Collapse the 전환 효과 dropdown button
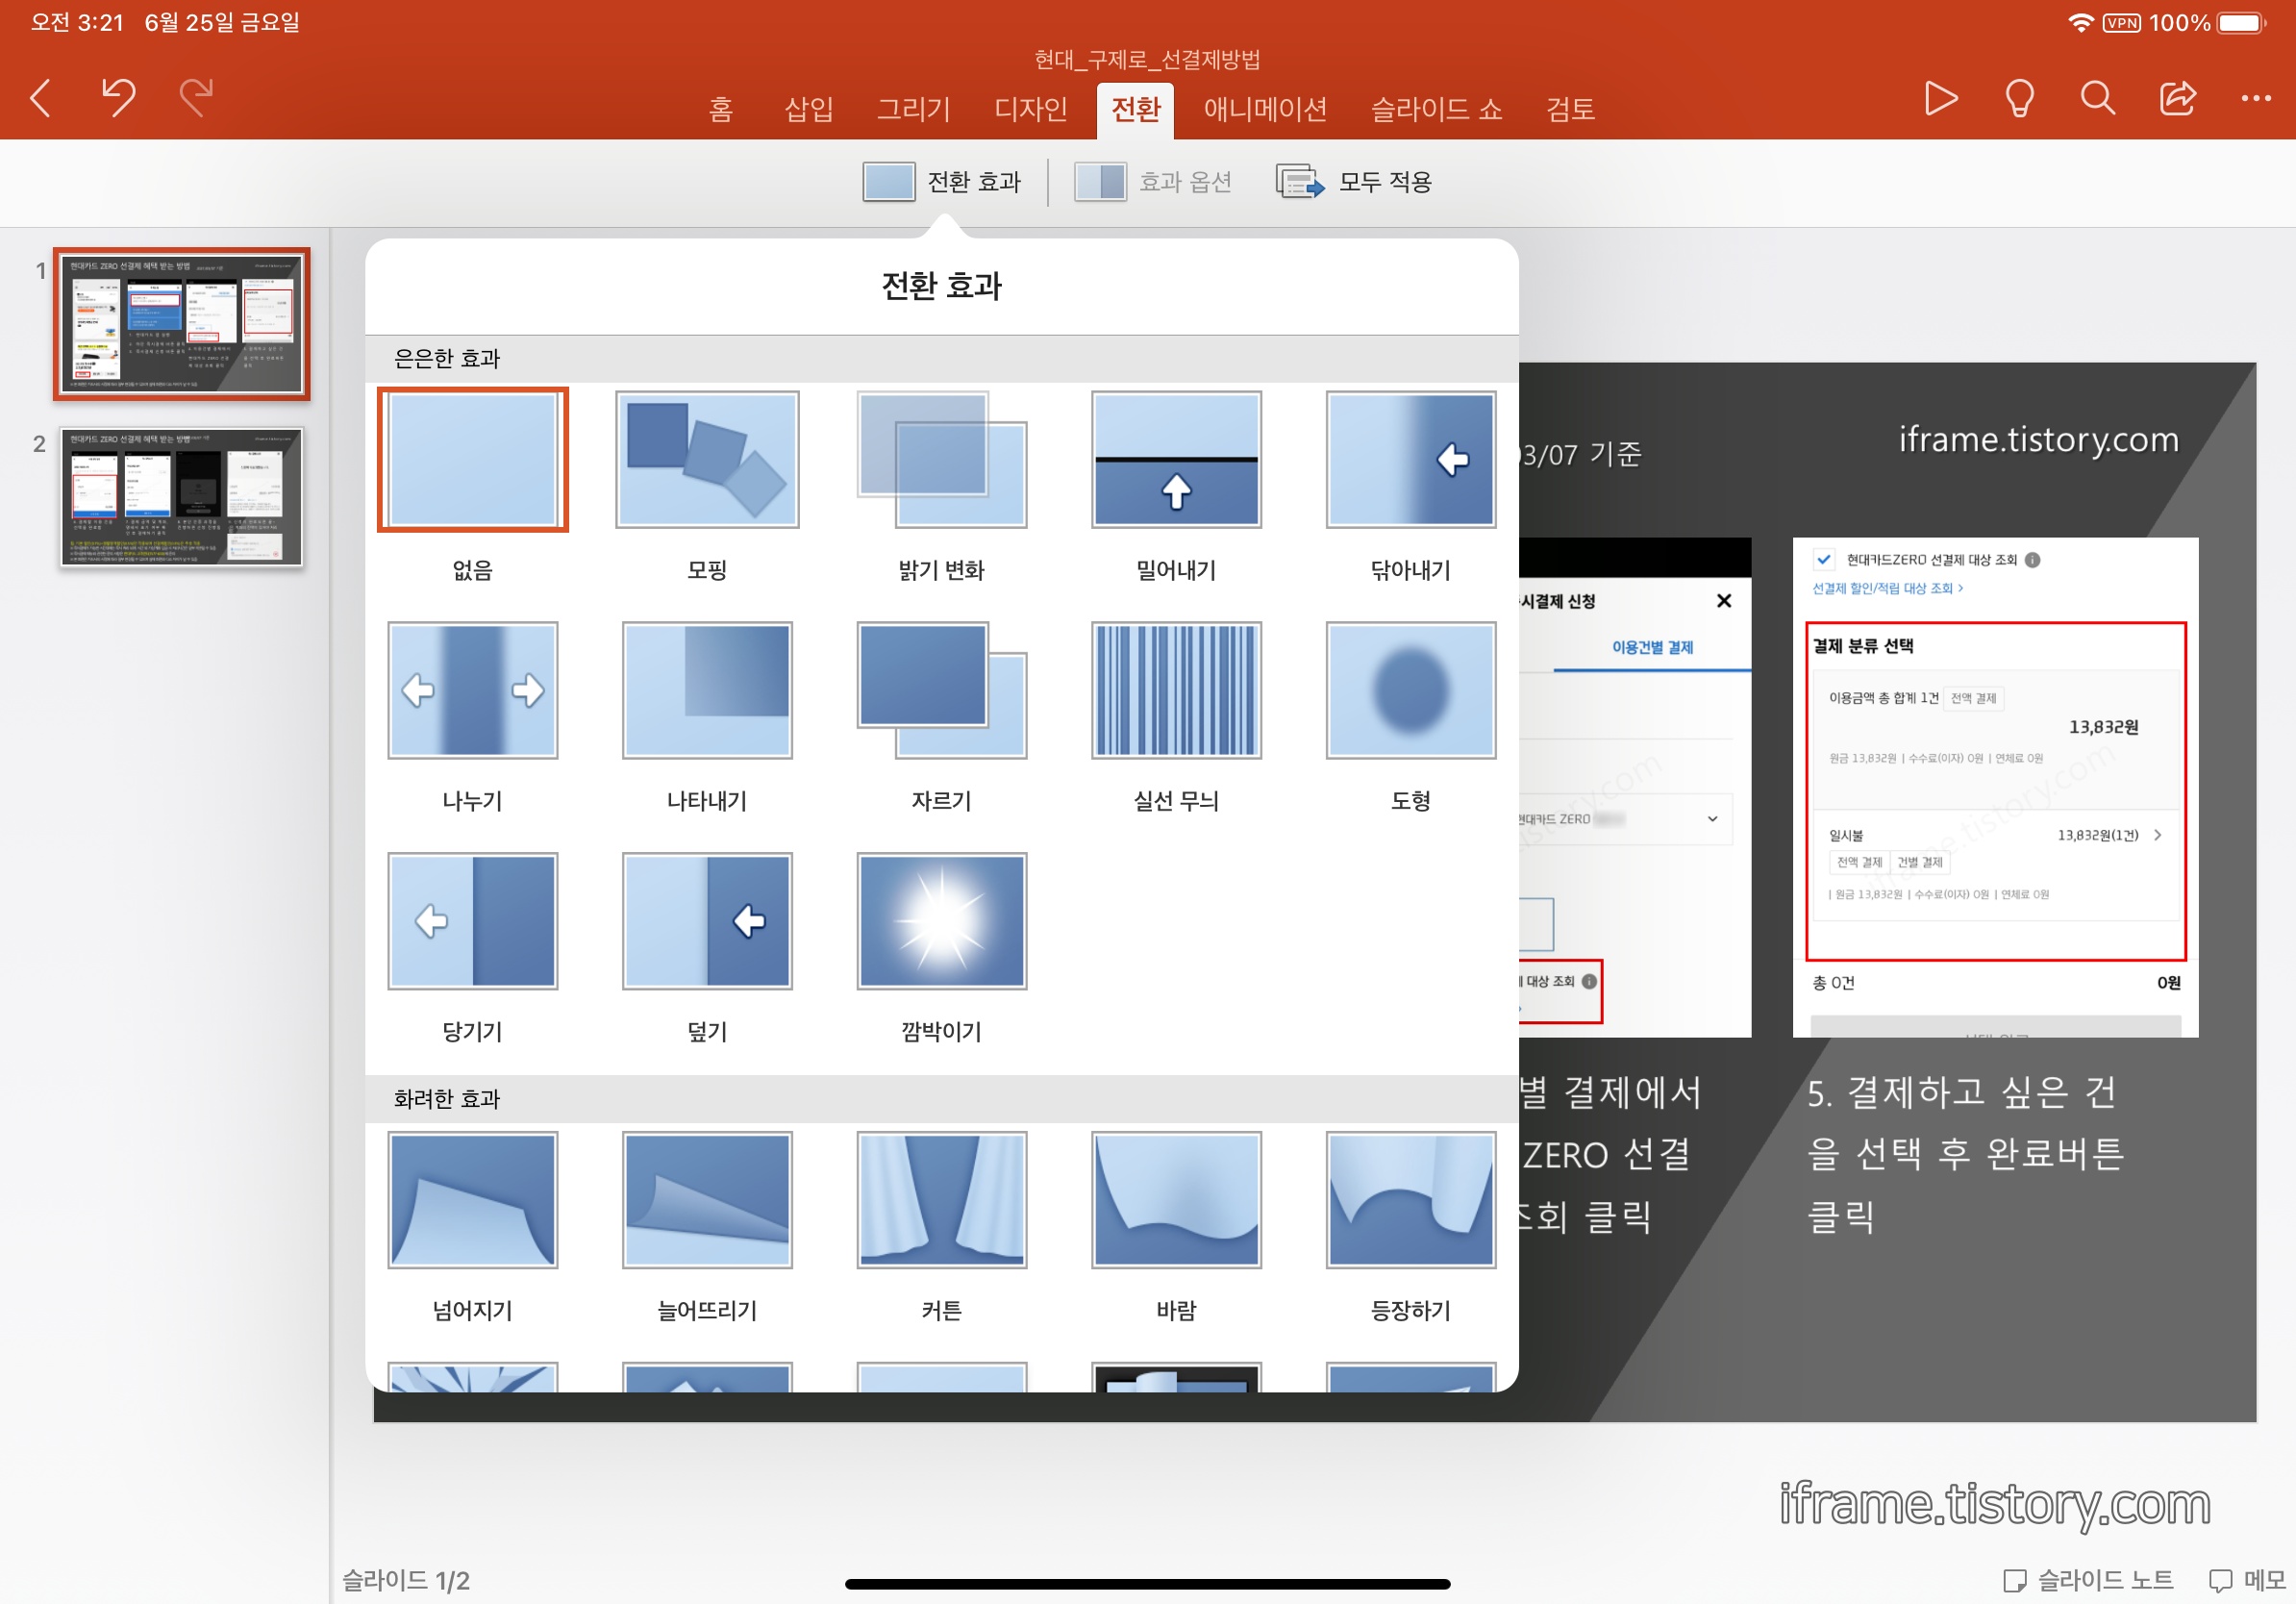The image size is (2296, 1604). pos(943,182)
